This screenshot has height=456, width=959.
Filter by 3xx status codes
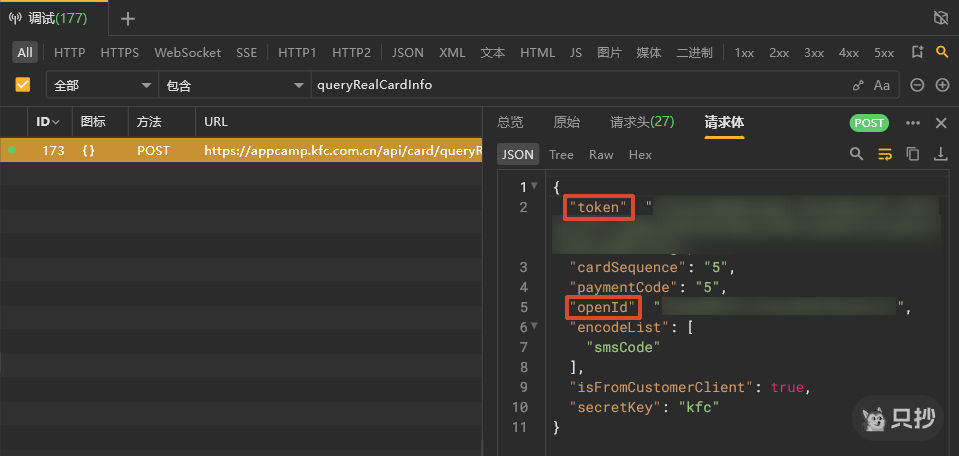814,53
